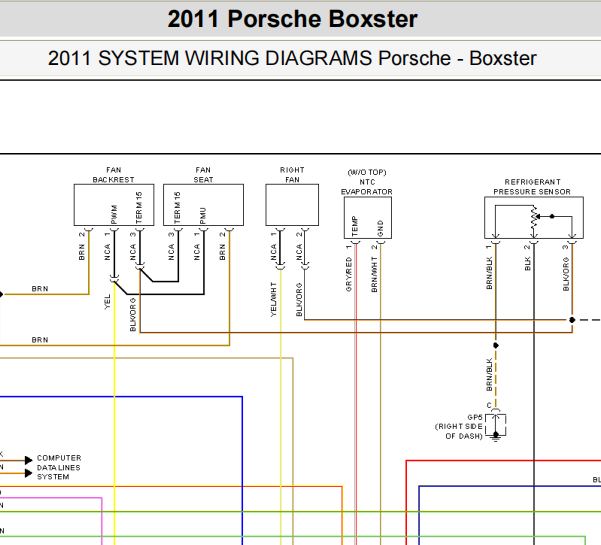Image resolution: width=601 pixels, height=545 pixels.
Task: Select the BRN/WHT wire label
Action: (x=374, y=274)
